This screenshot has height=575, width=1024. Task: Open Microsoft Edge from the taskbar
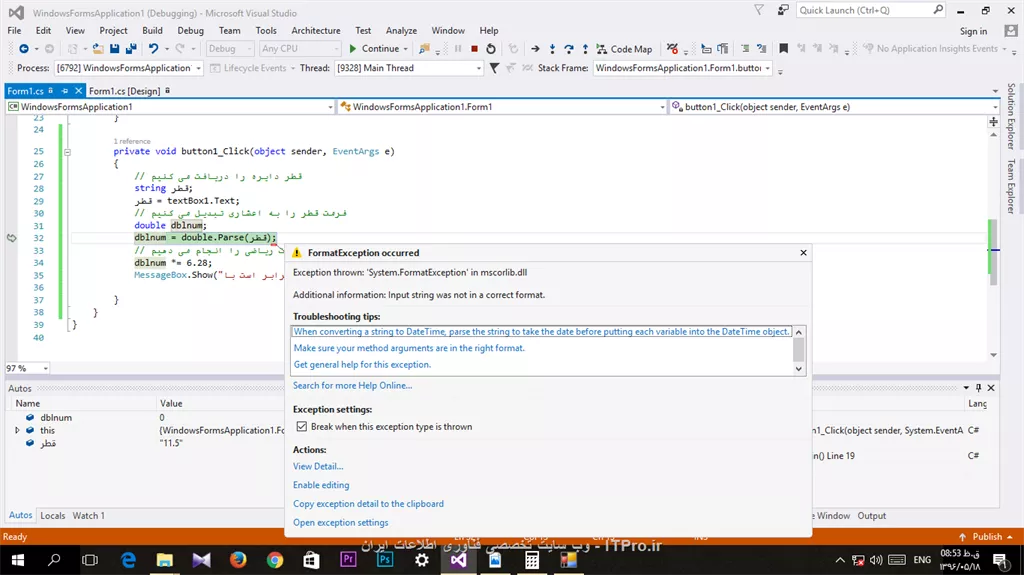tap(128, 560)
